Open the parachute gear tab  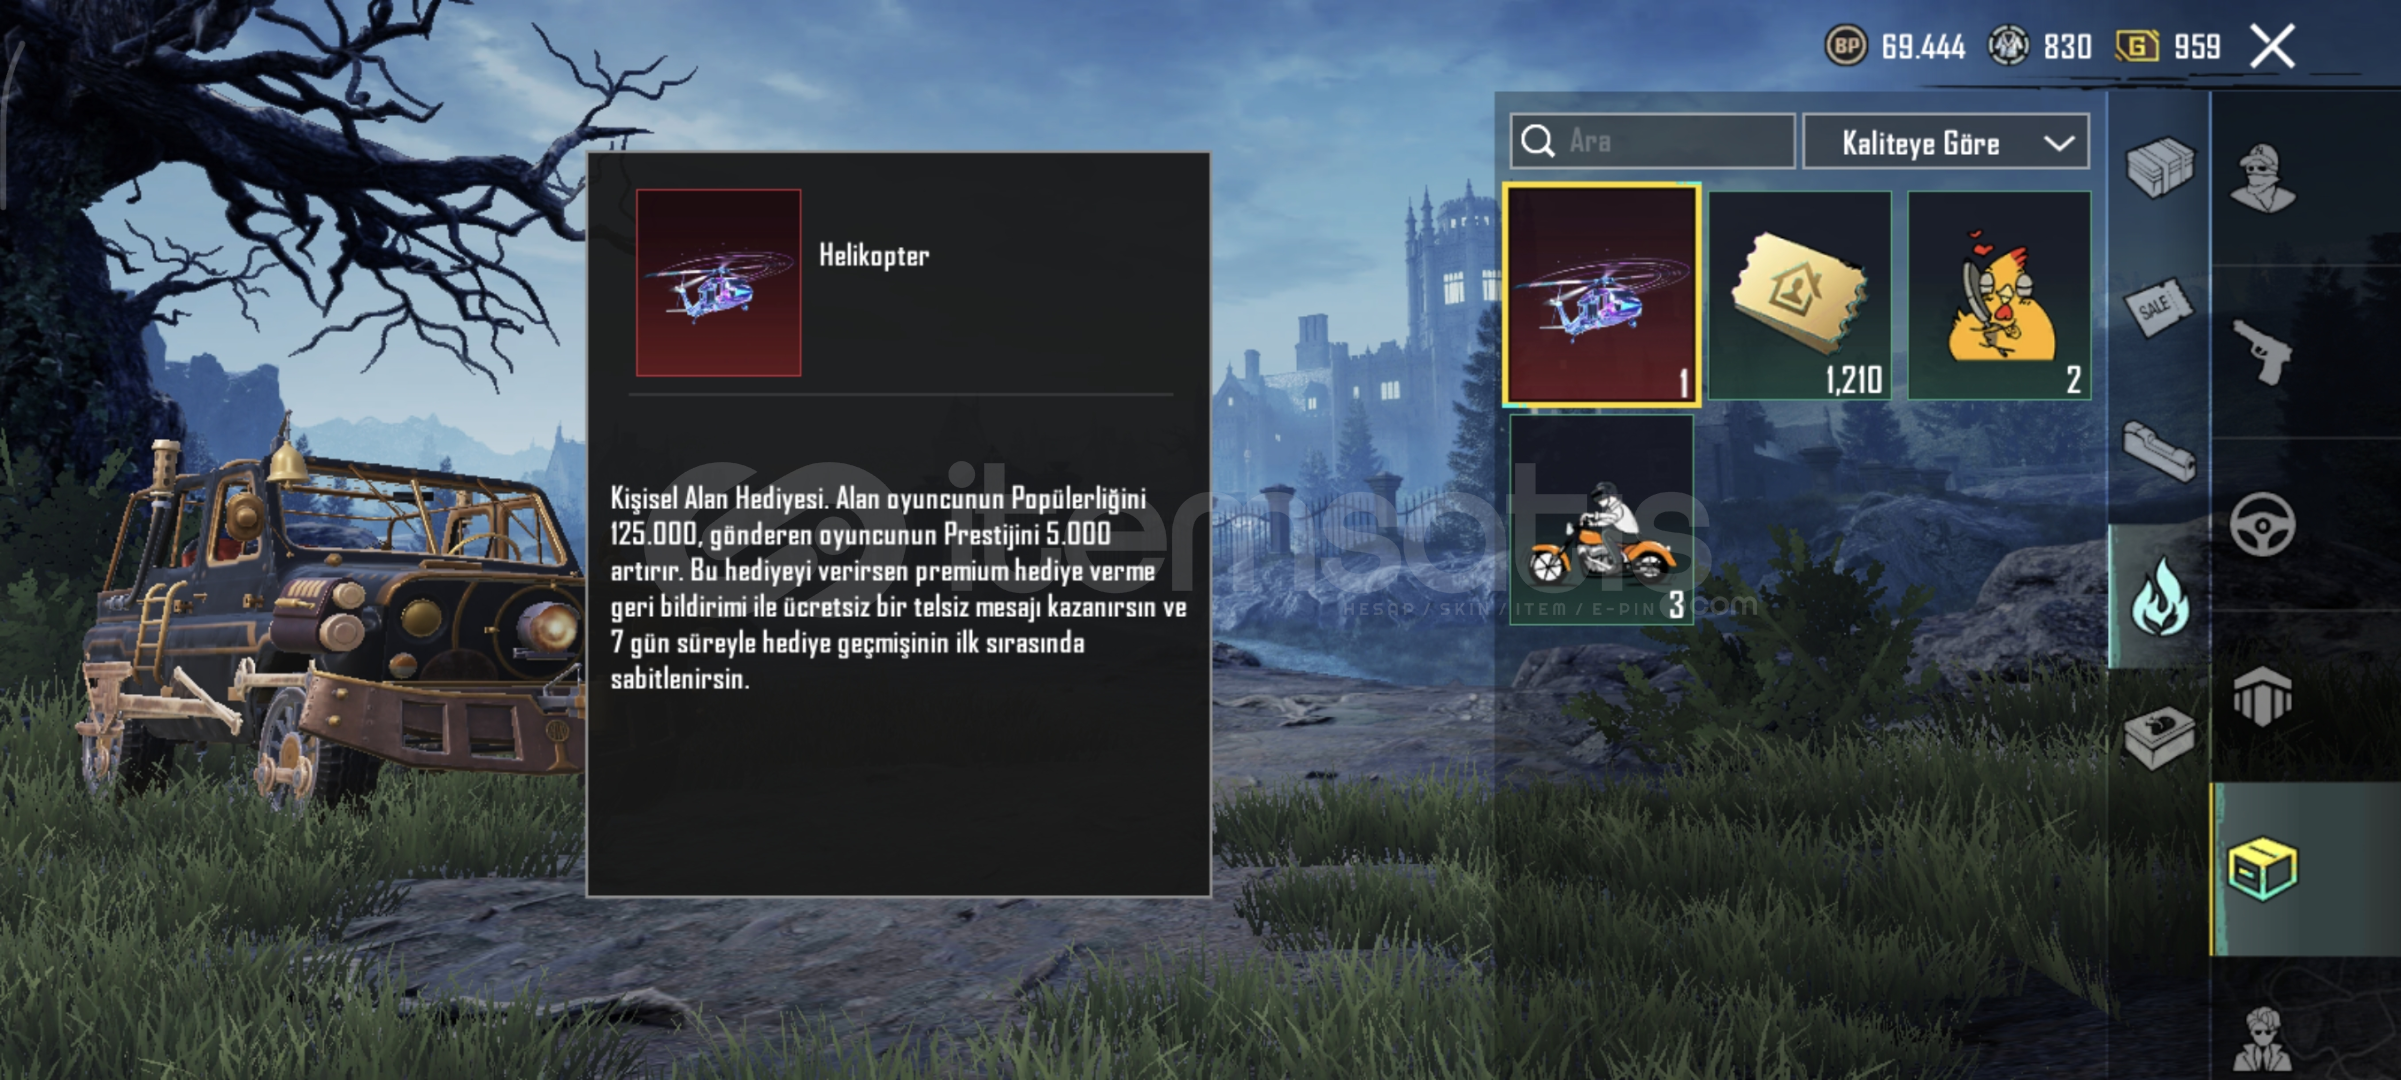point(2262,696)
